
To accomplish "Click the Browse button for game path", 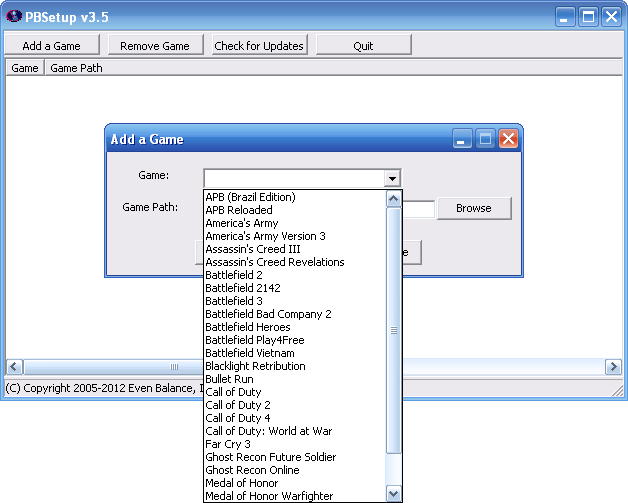I will tap(474, 208).
